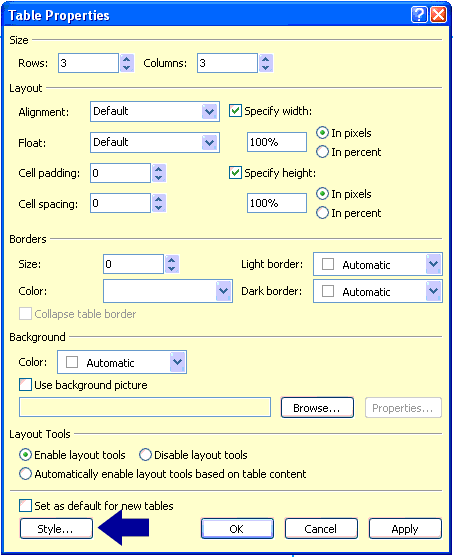Open the Alignment dropdown

click(x=210, y=112)
